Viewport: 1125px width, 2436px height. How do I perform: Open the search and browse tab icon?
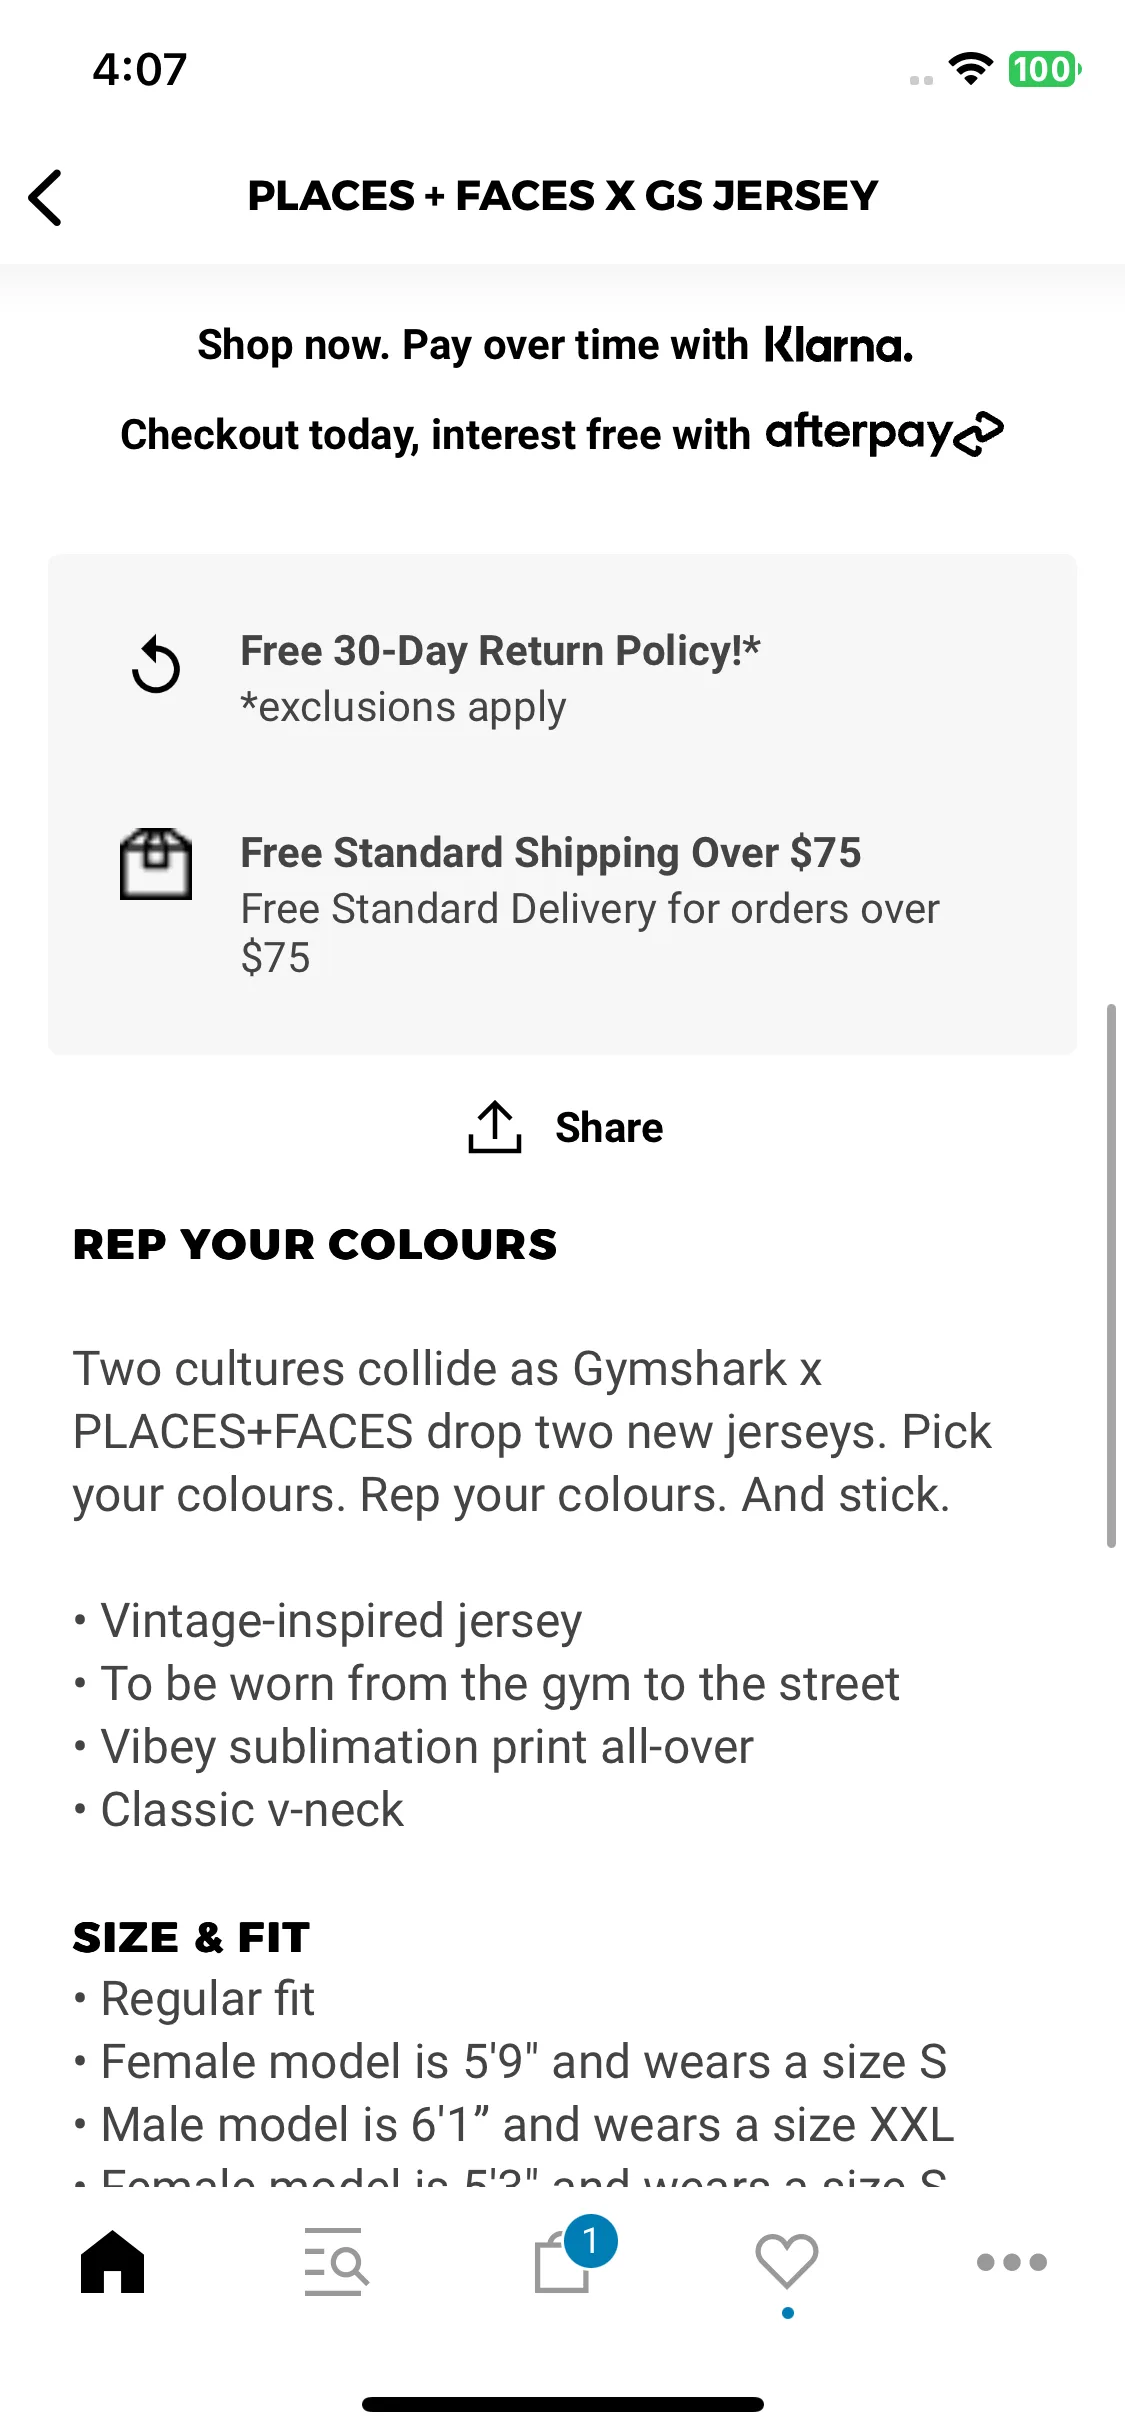pos(336,2261)
